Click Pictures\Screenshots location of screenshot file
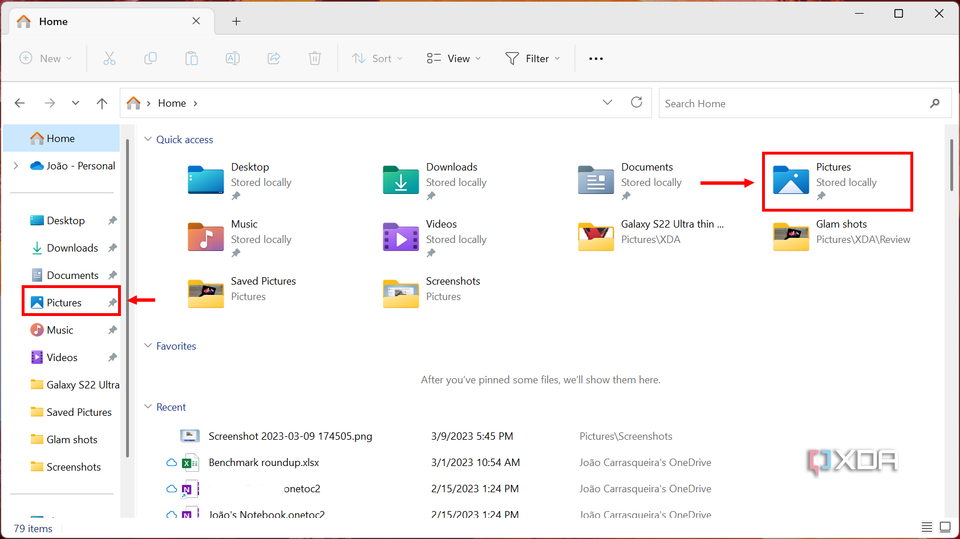This screenshot has width=960, height=539. [626, 436]
